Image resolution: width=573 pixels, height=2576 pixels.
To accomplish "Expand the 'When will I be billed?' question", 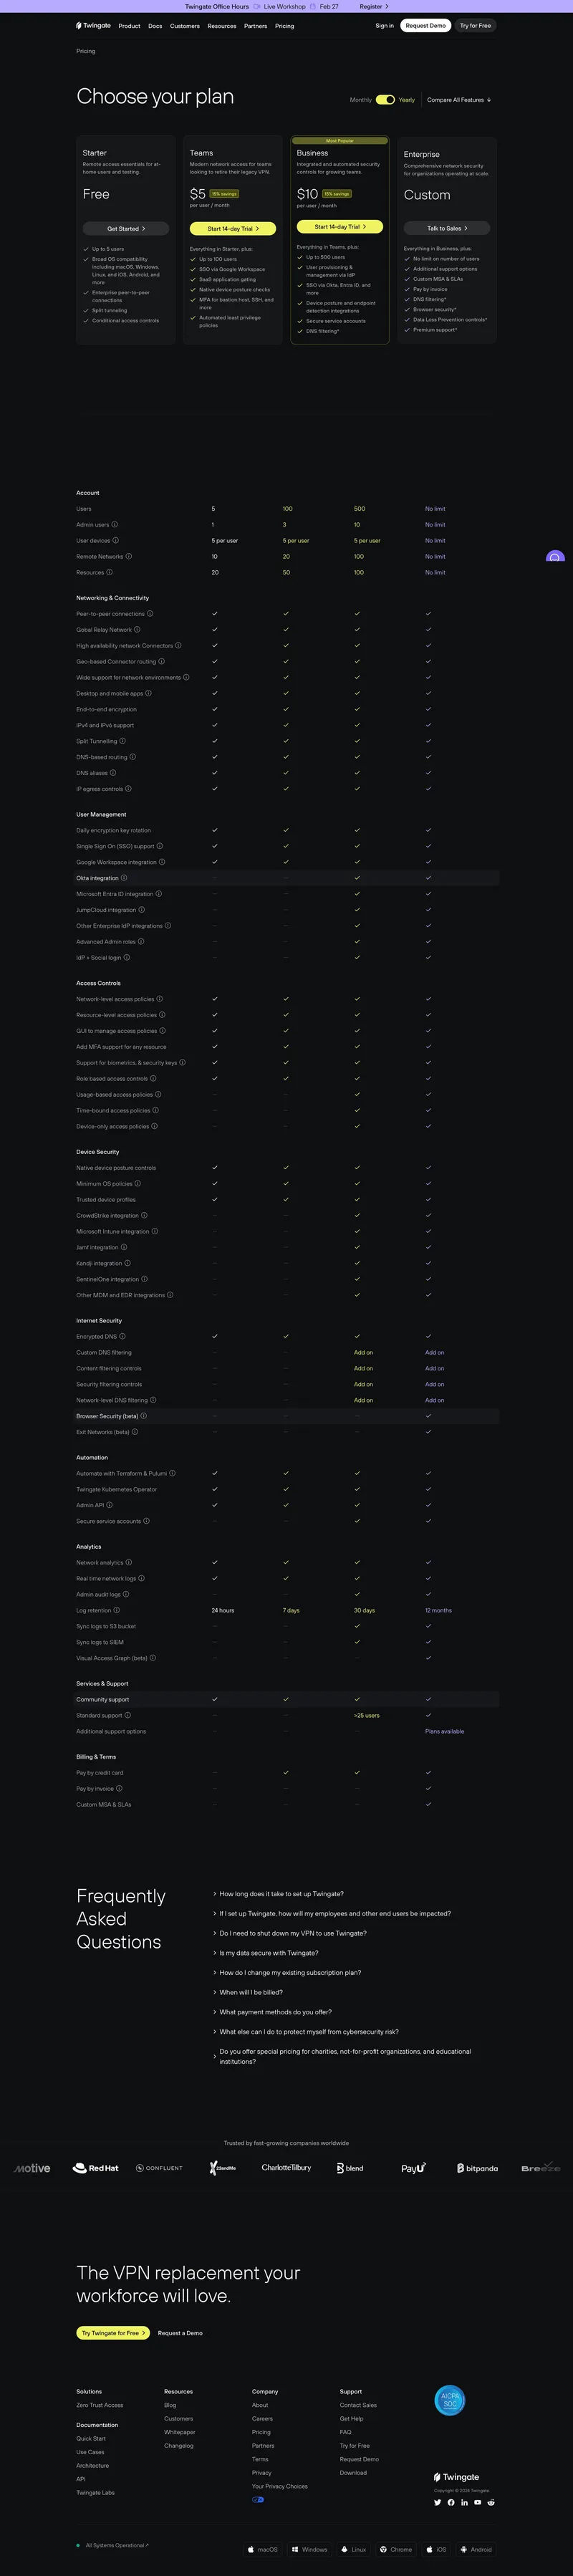I will (x=251, y=1992).
